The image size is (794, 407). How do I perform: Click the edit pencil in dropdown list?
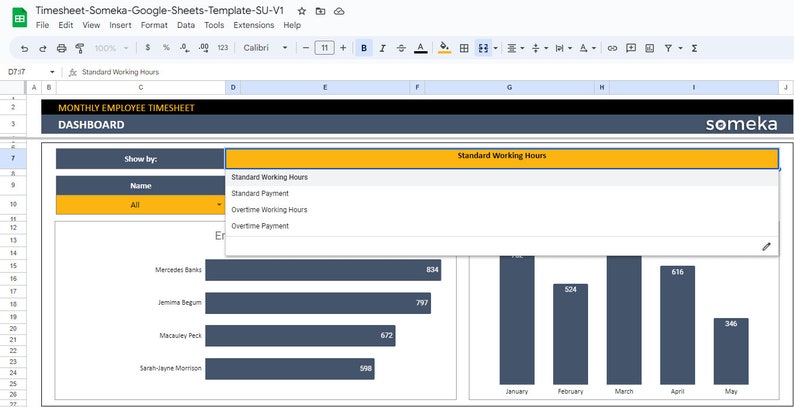pos(766,247)
